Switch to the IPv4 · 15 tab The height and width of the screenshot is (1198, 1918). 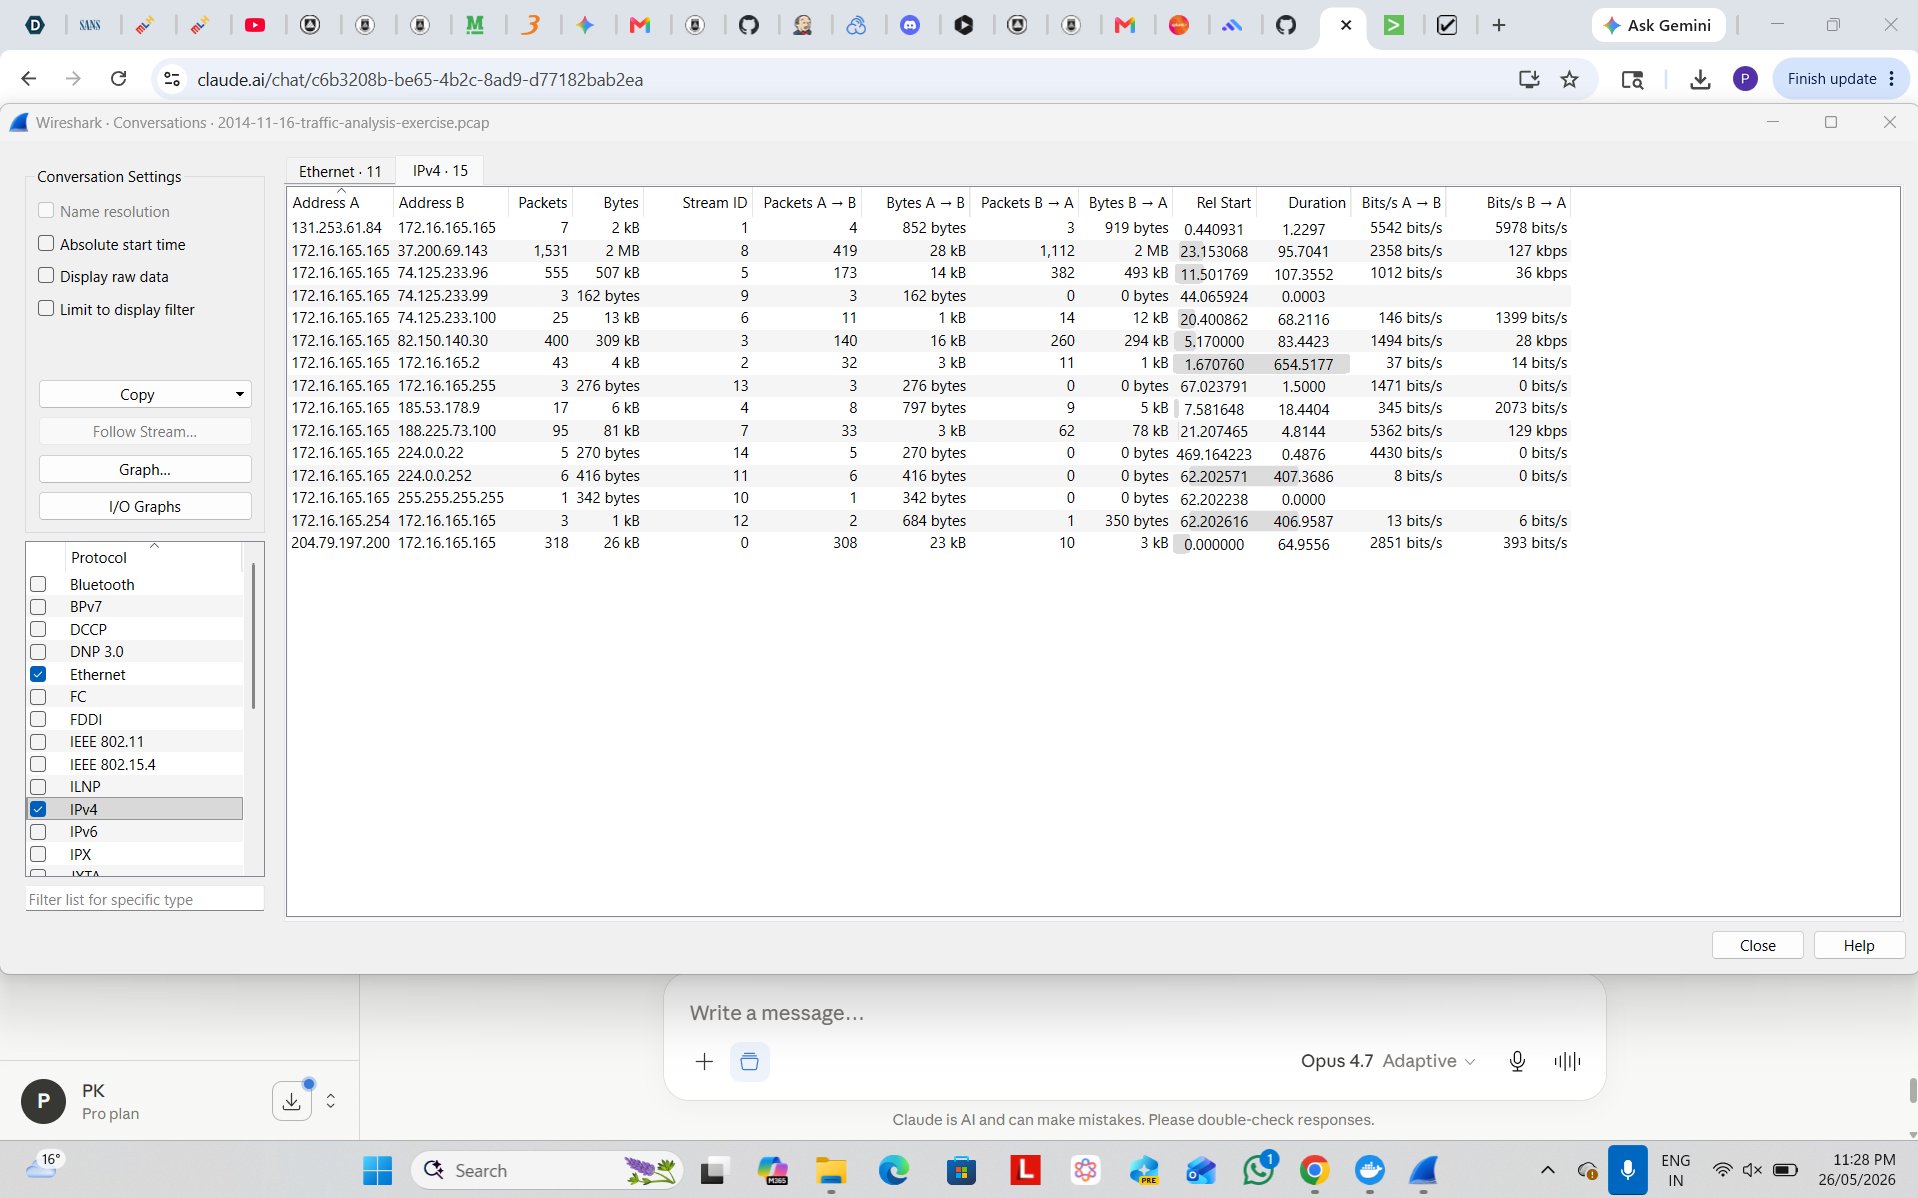click(x=440, y=170)
